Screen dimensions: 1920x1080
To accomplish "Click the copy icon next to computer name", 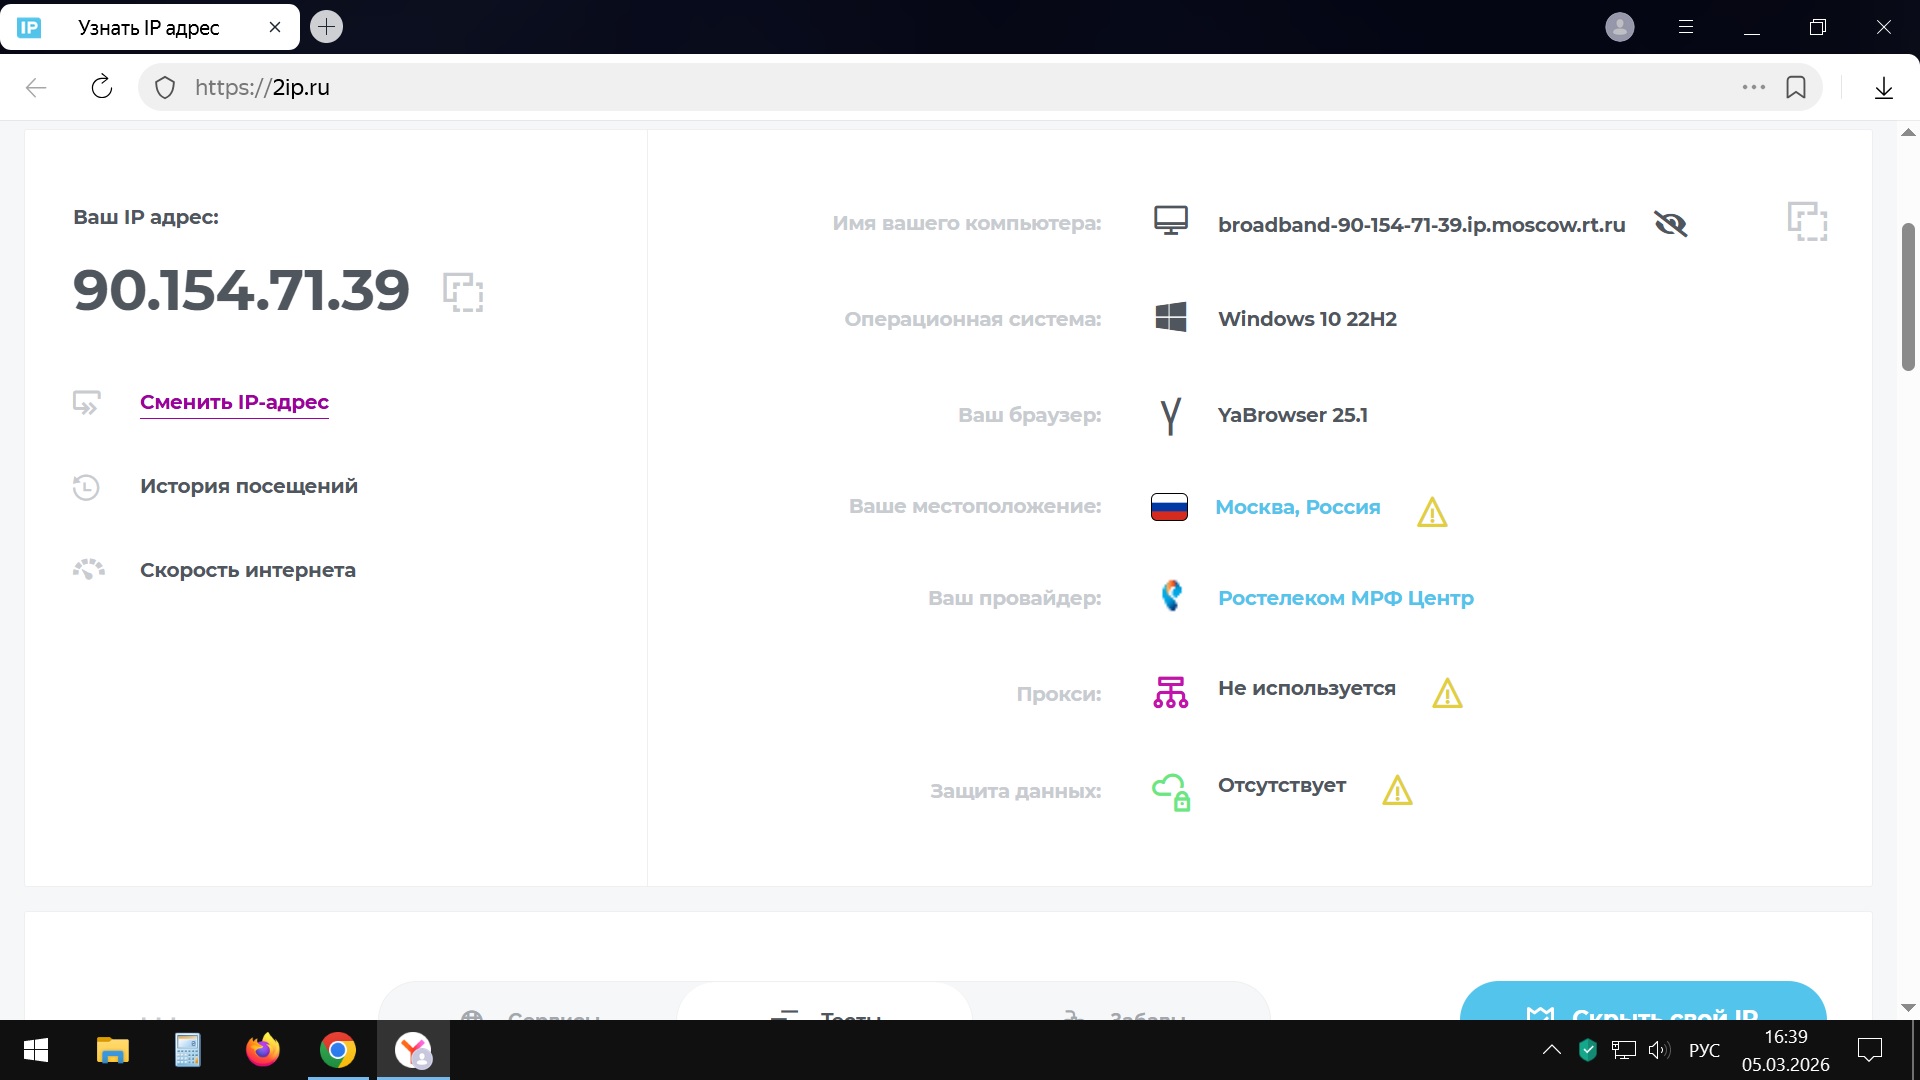I will click(1807, 221).
